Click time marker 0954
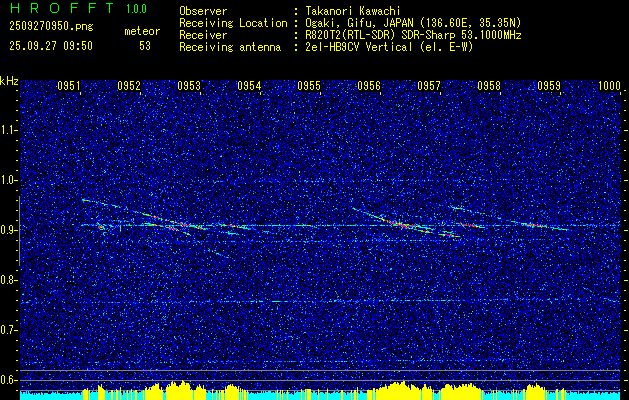Screen dimensions: 629x400 pos(249,85)
